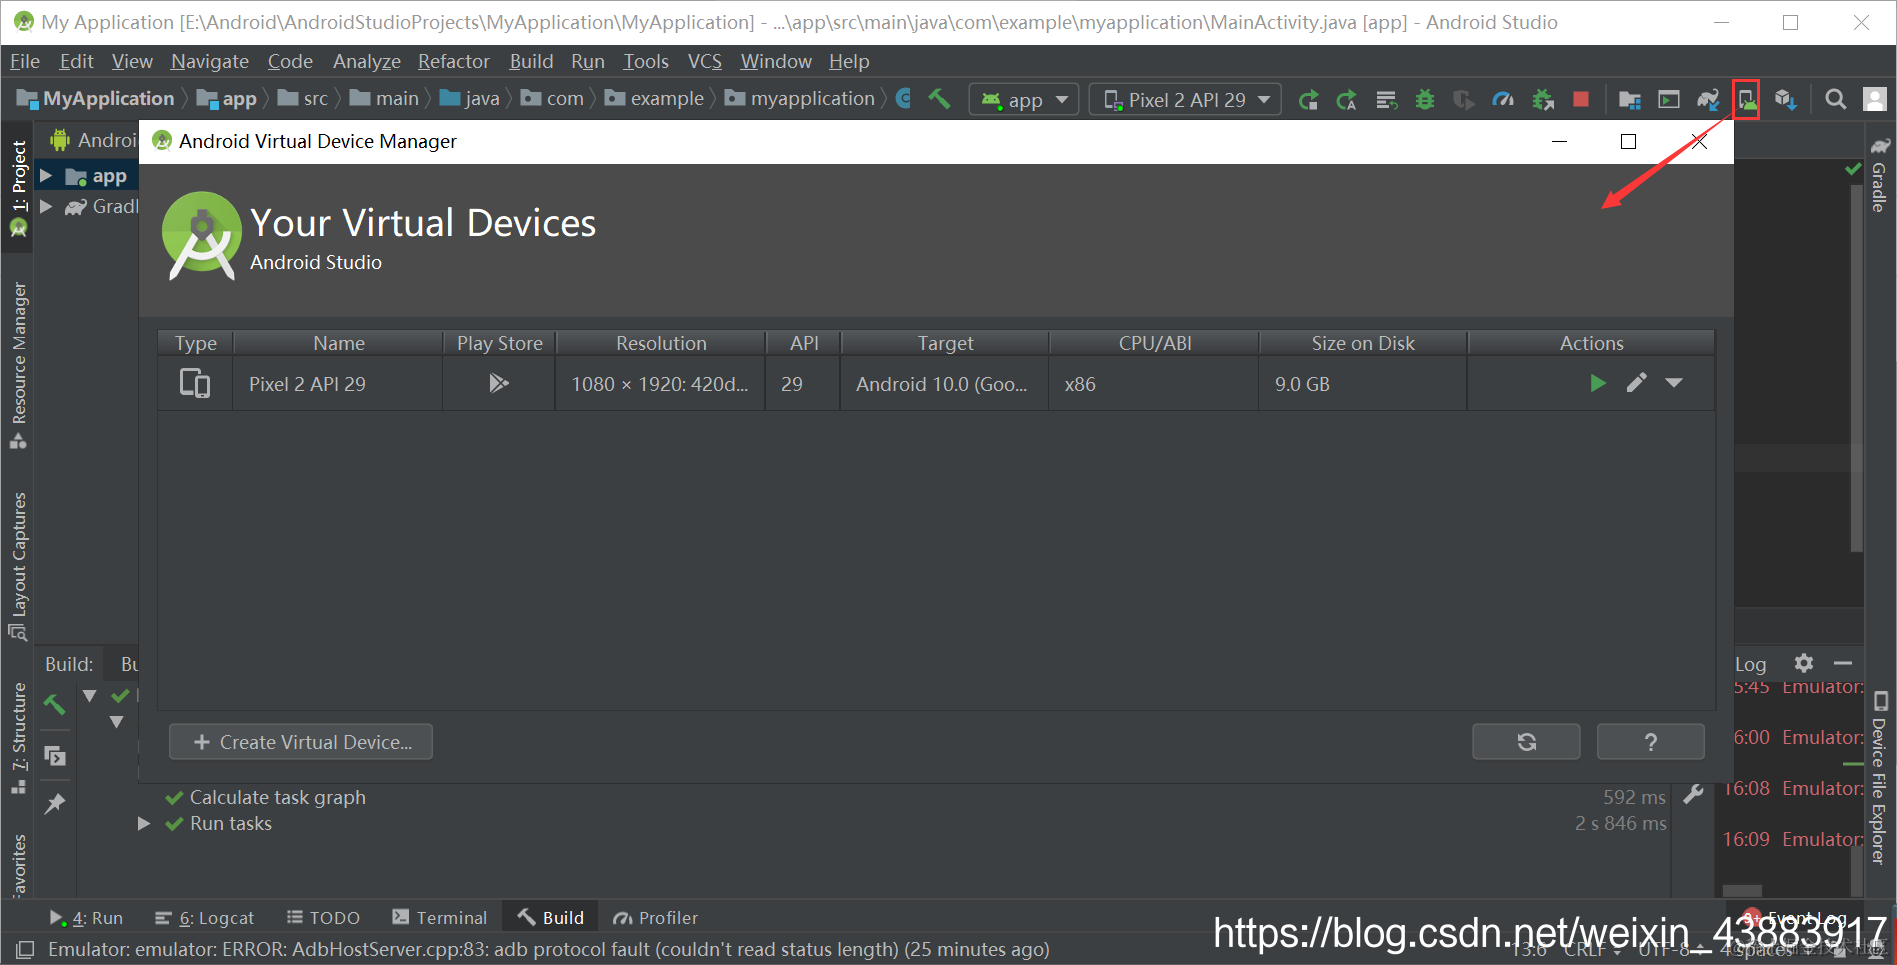The image size is (1897, 965).
Task: Toggle the Gradle side panel
Action: click(1879, 175)
